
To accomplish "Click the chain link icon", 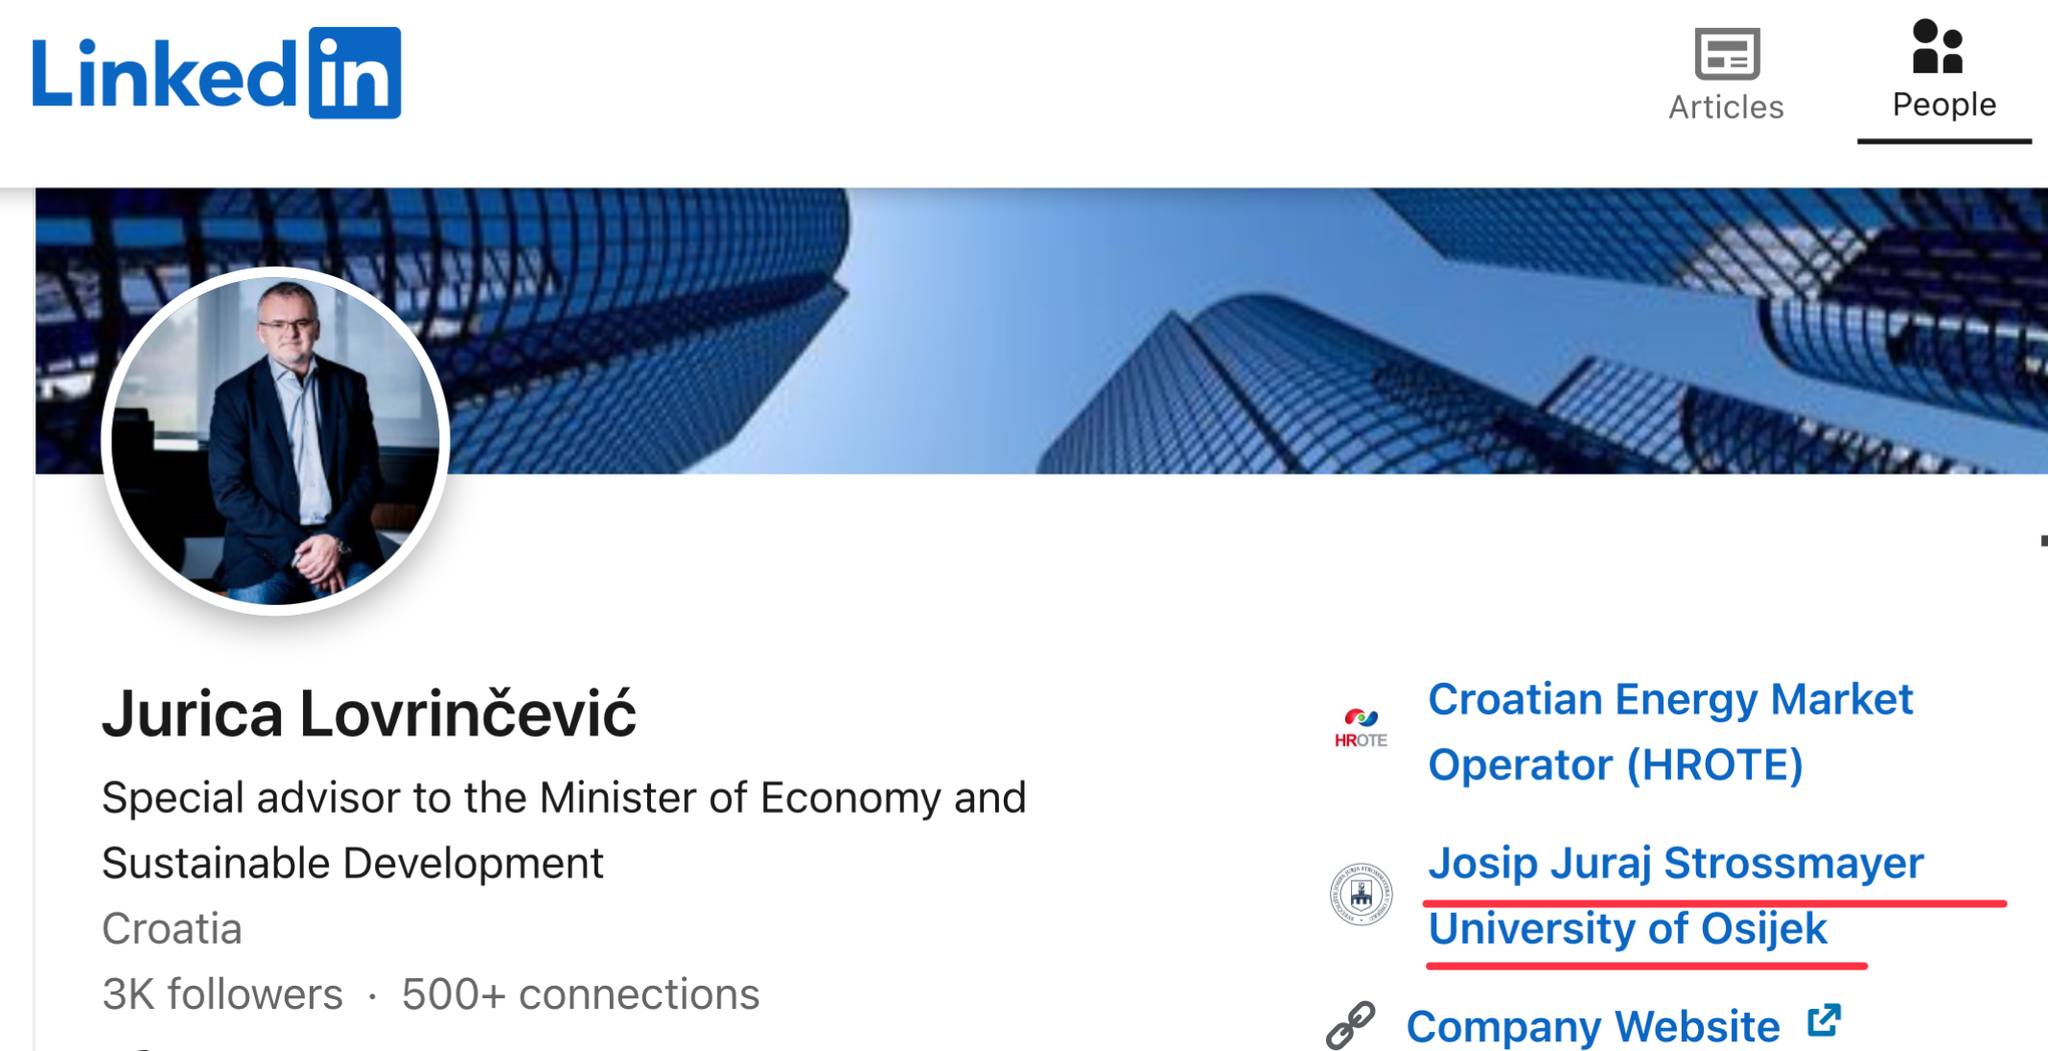I will click(x=1351, y=1025).
